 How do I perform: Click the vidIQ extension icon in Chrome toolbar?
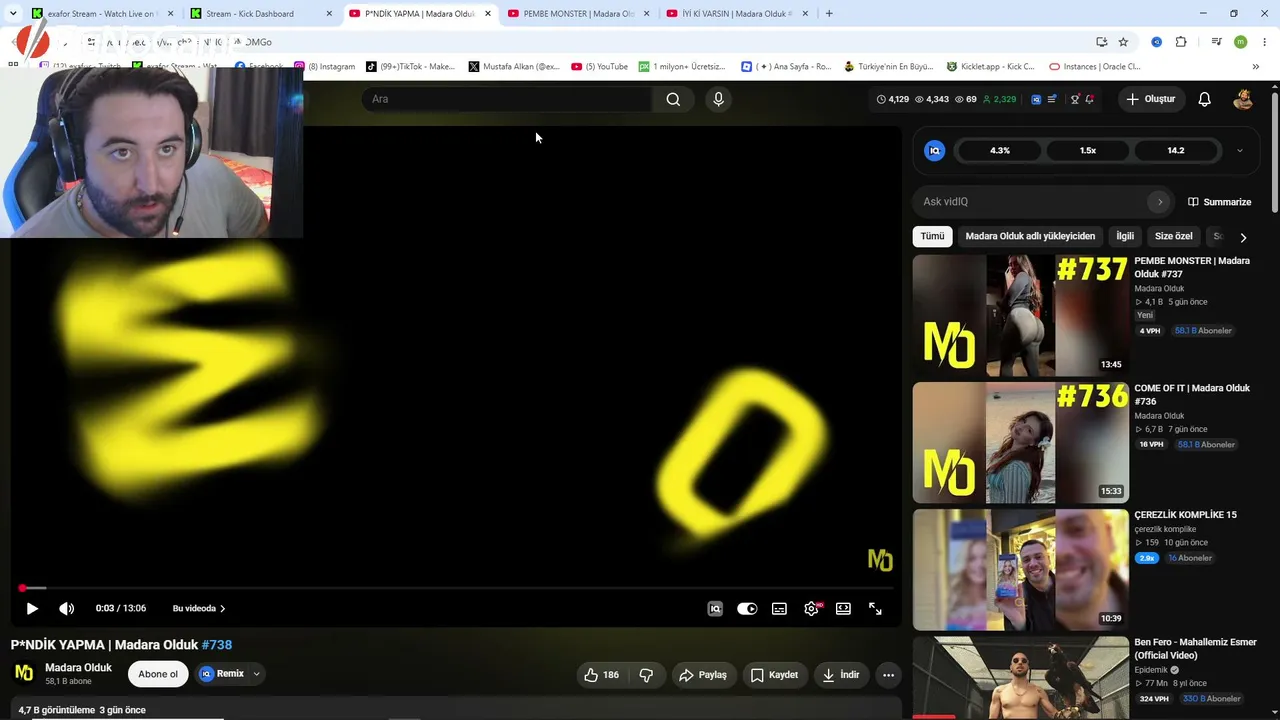[1157, 42]
